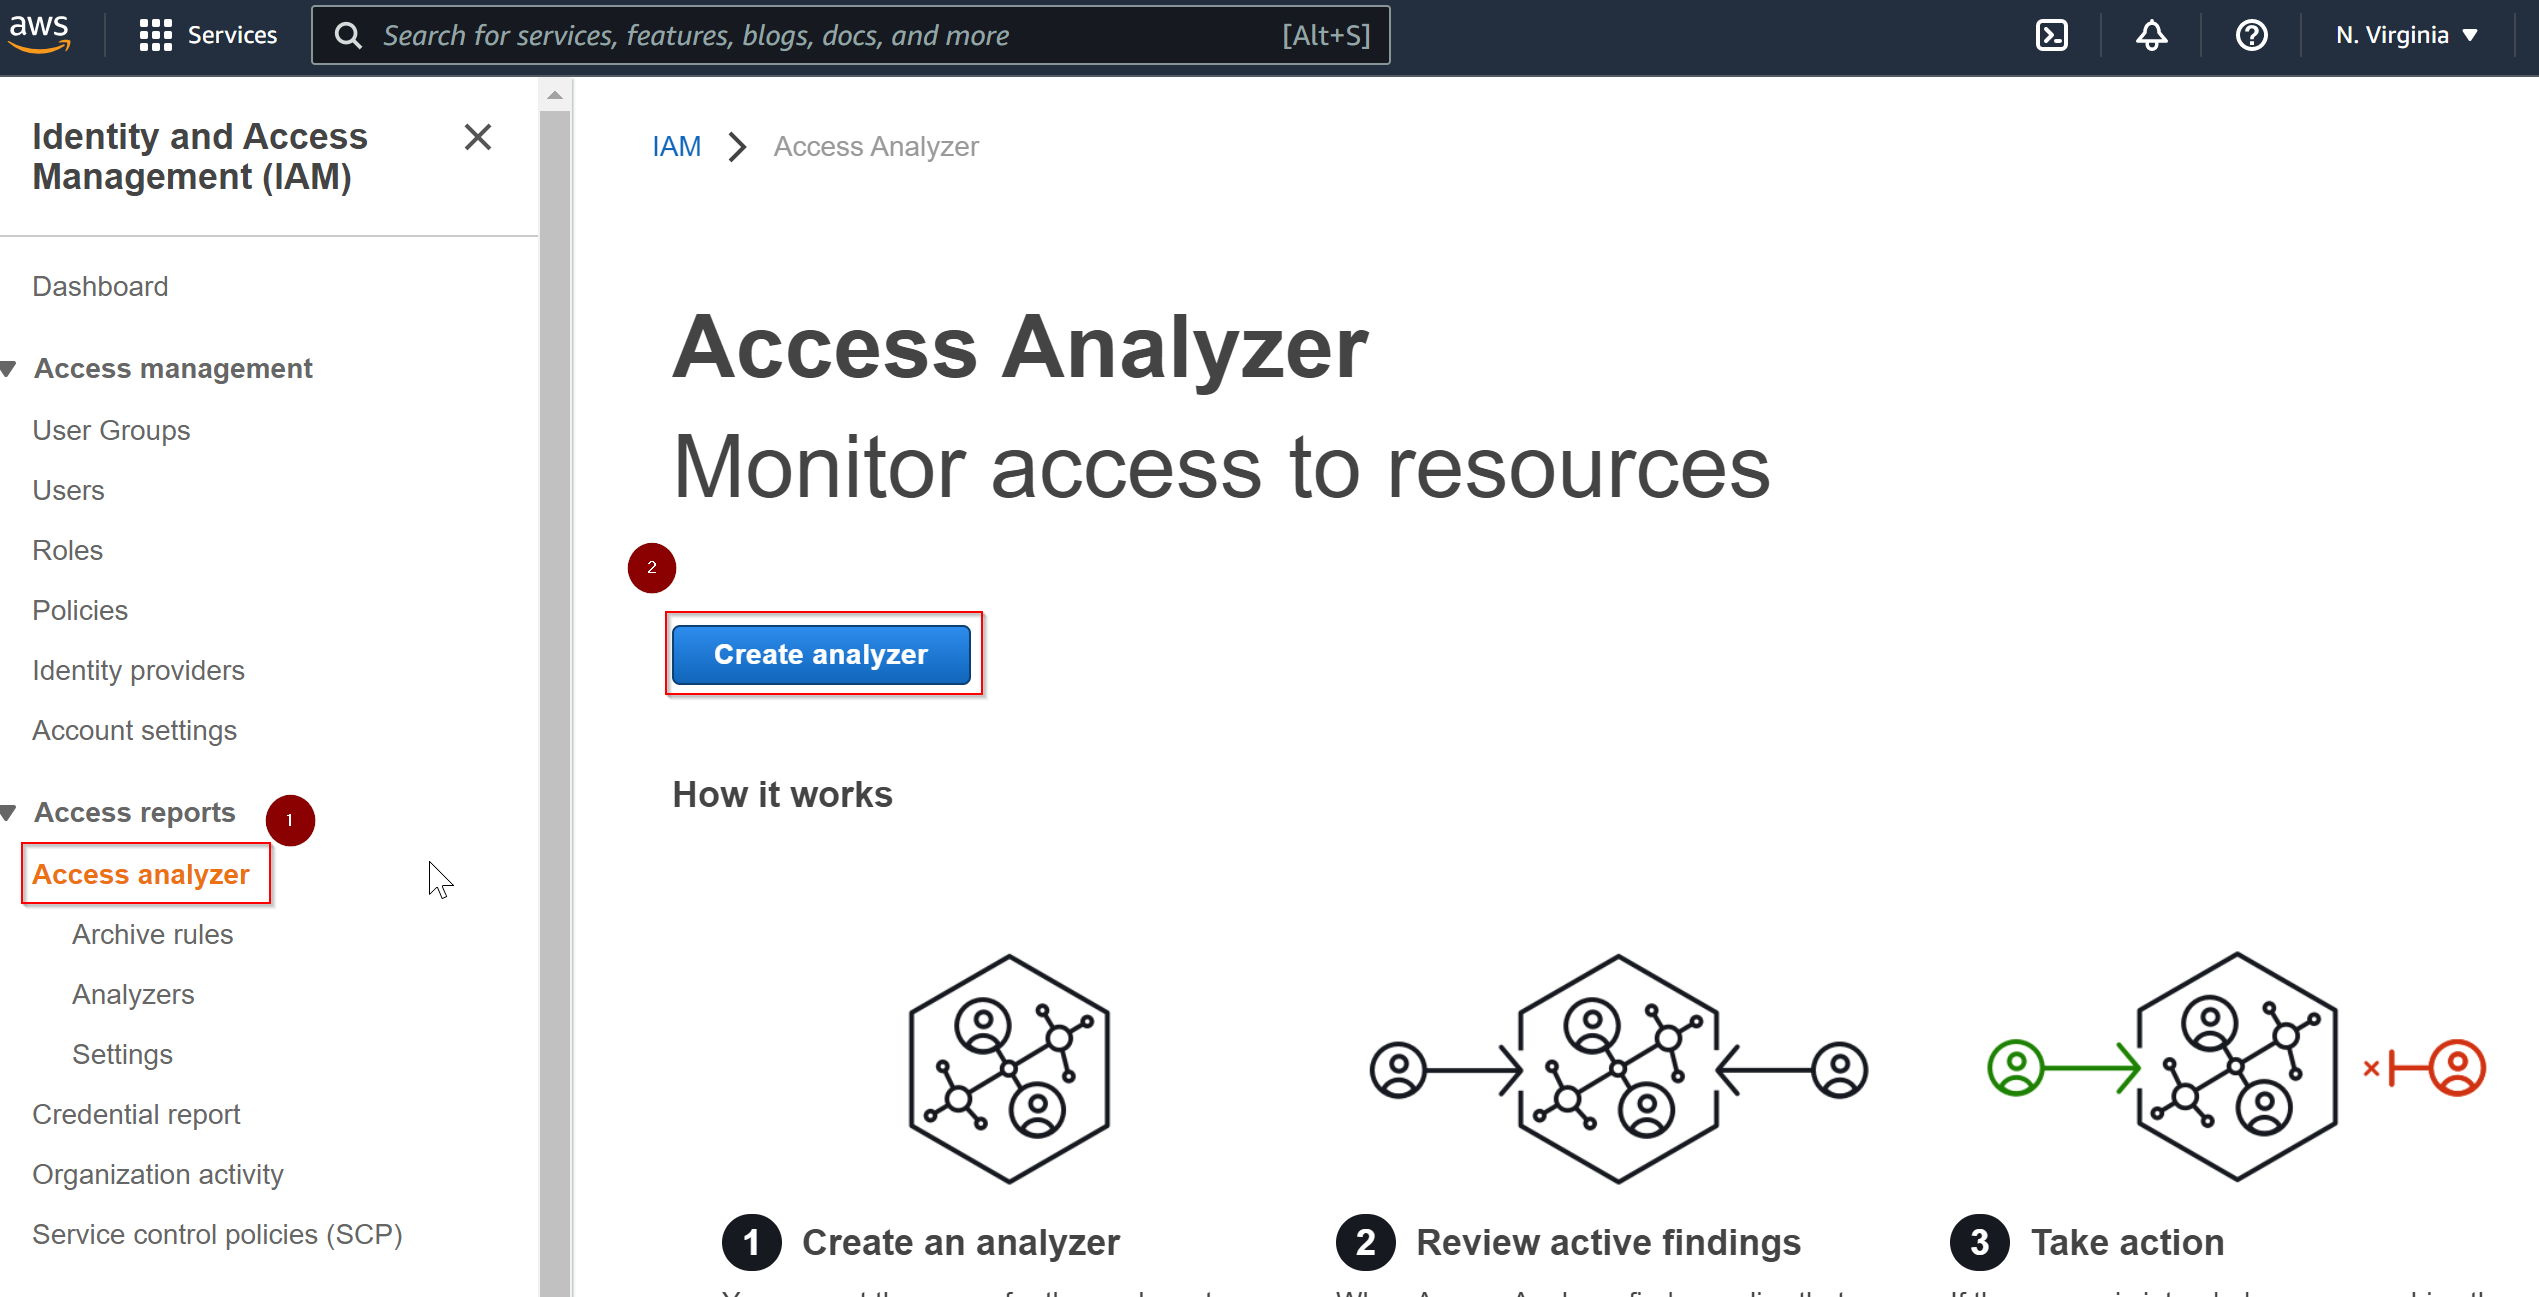Click the Take action illustration
Viewport: 2539px width, 1297px height.
tap(2236, 1067)
